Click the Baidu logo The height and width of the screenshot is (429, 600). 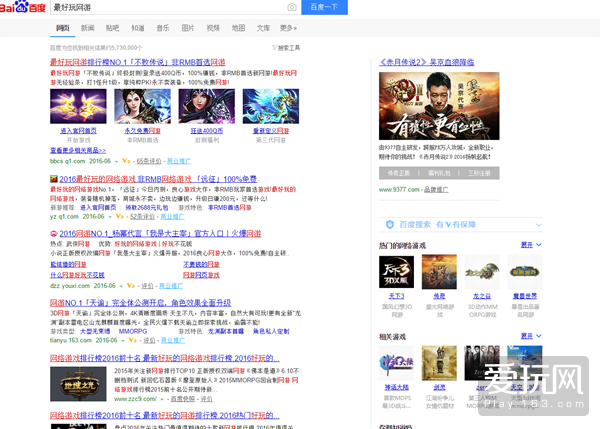[x=30, y=9]
